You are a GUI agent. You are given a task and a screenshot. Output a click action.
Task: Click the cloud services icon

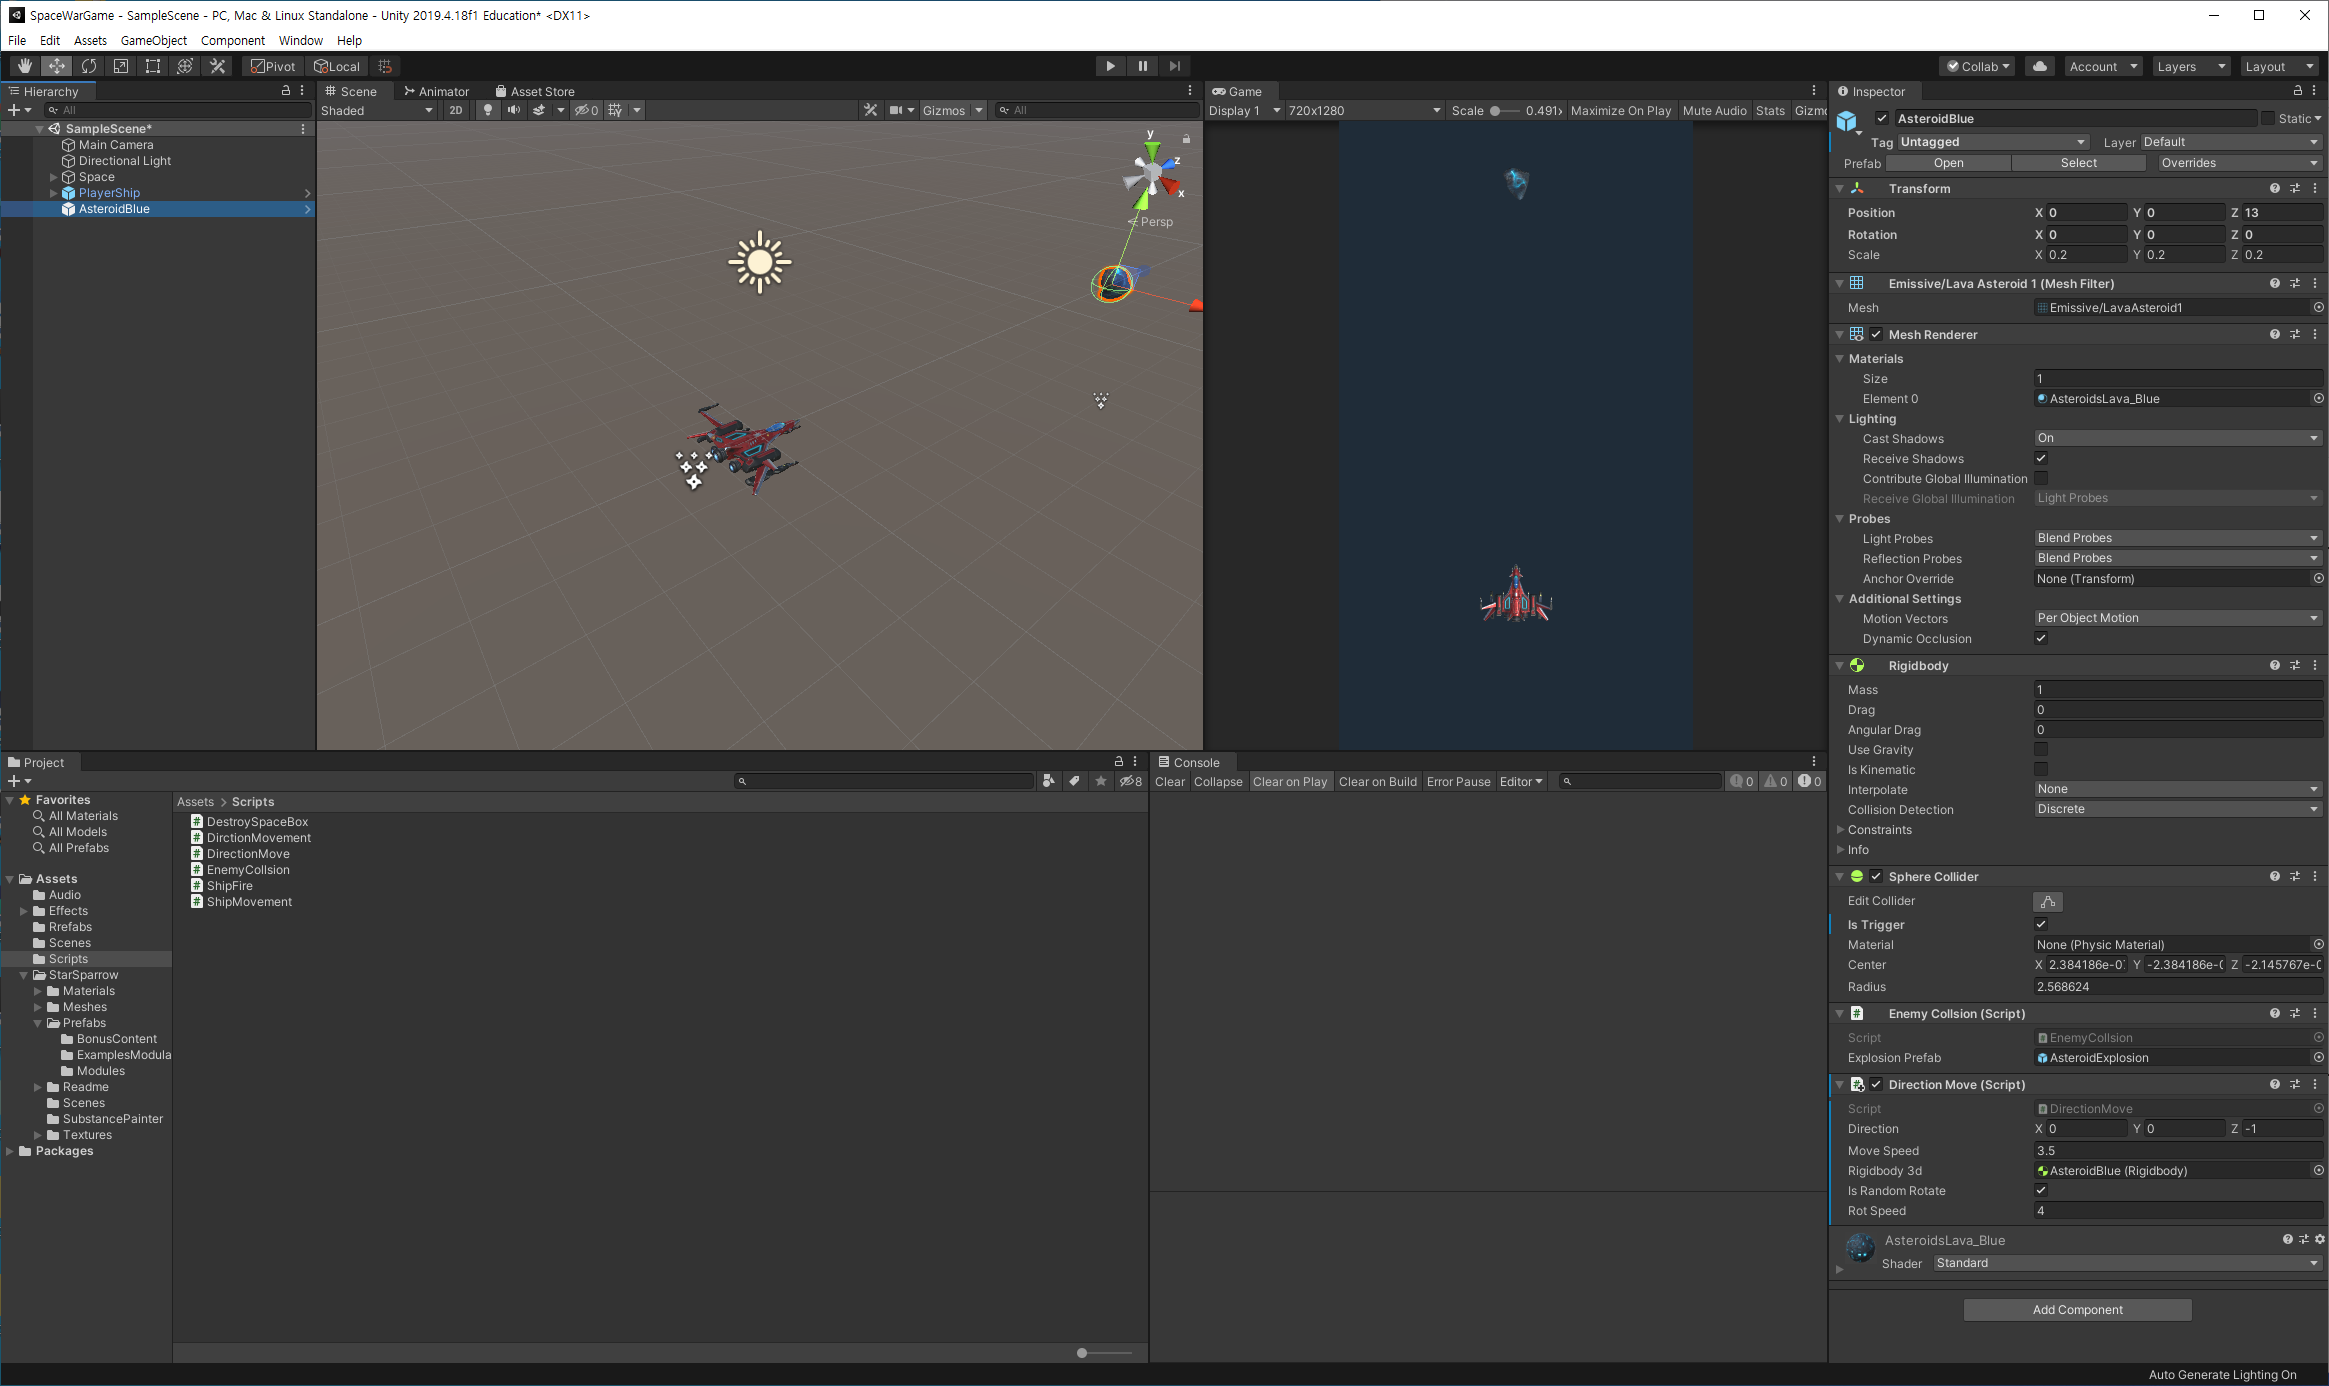2040,66
